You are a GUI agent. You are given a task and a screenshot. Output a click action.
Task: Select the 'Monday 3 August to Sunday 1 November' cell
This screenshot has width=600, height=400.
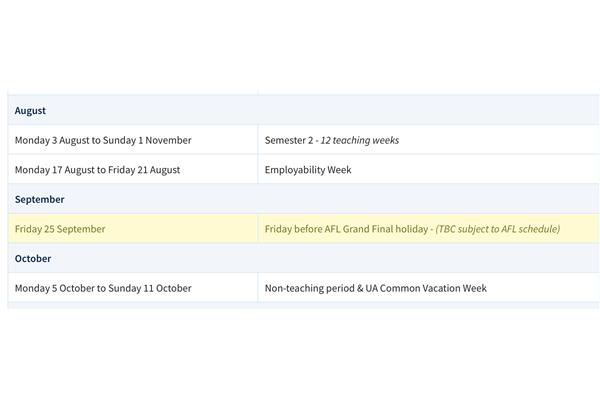point(133,140)
